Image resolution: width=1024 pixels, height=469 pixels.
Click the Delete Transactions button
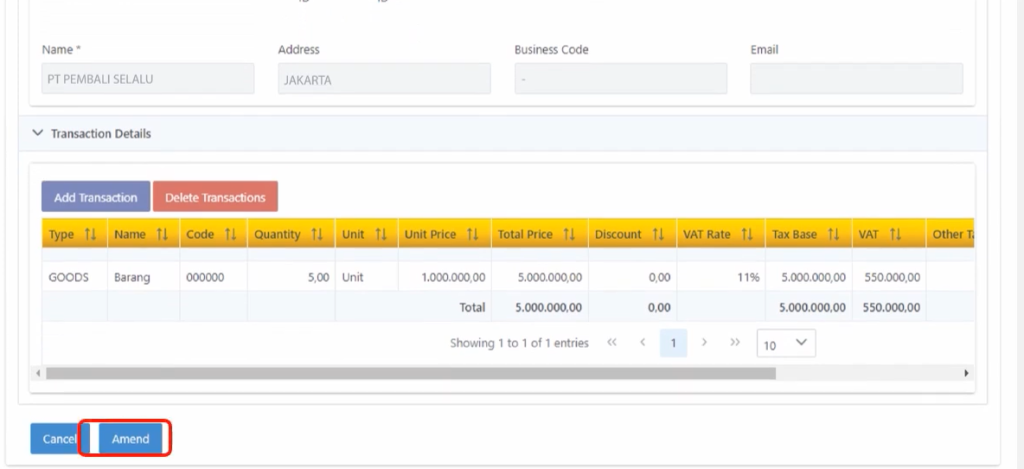coord(215,197)
